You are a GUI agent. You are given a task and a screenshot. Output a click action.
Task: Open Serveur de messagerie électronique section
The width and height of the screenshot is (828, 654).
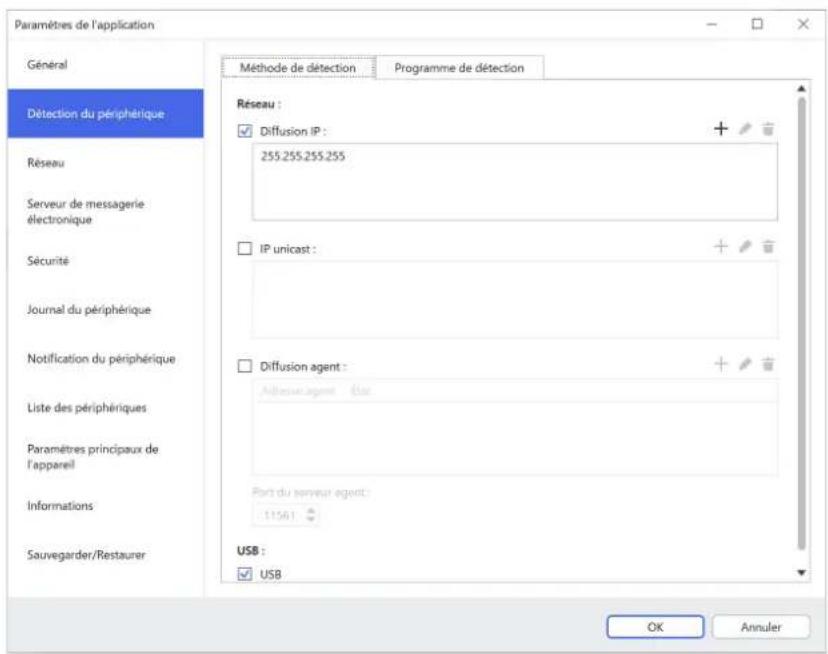(106, 211)
